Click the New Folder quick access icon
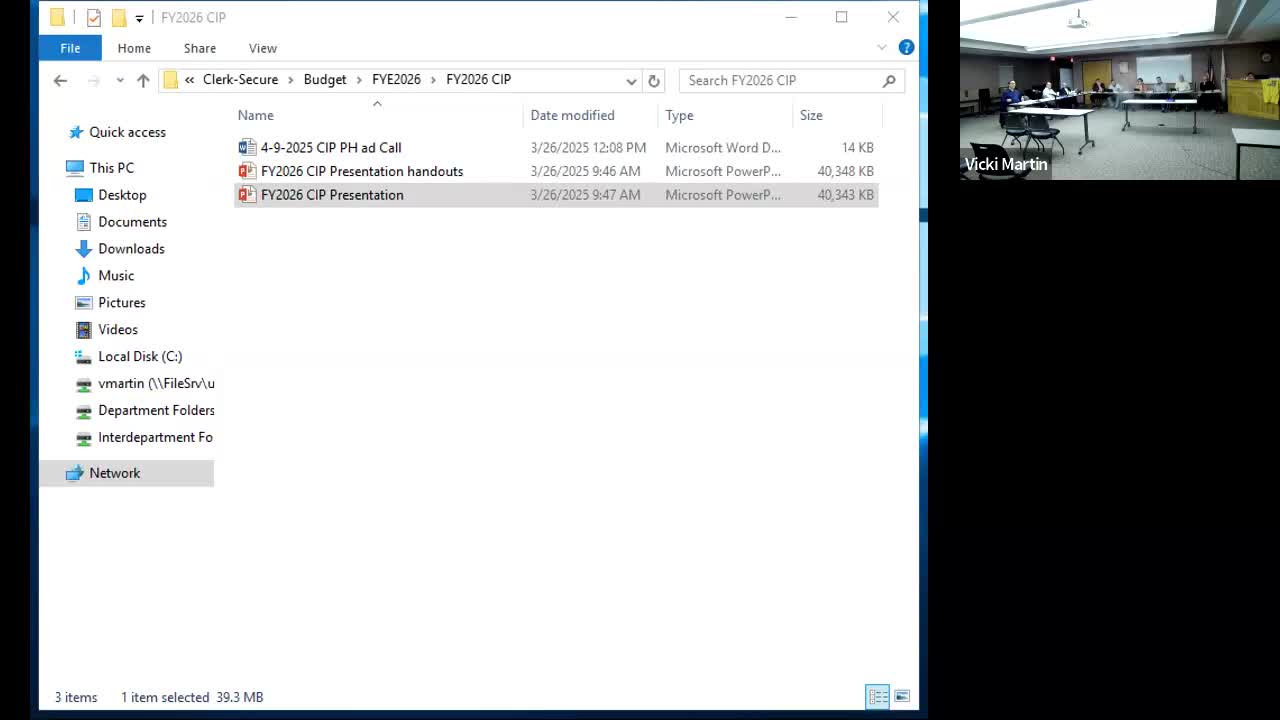Screen dimensions: 1280x720 119,17
